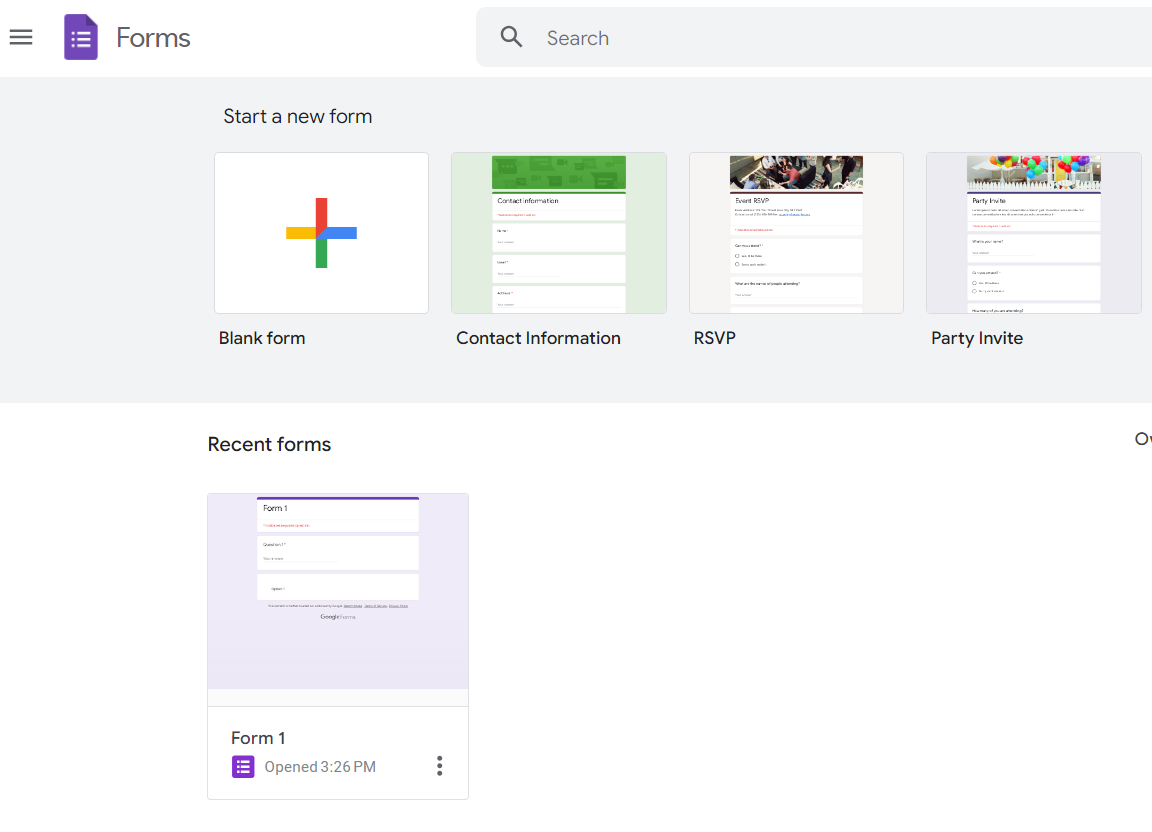Open the Party Invite template thumbnail
The width and height of the screenshot is (1152, 832).
(1033, 233)
